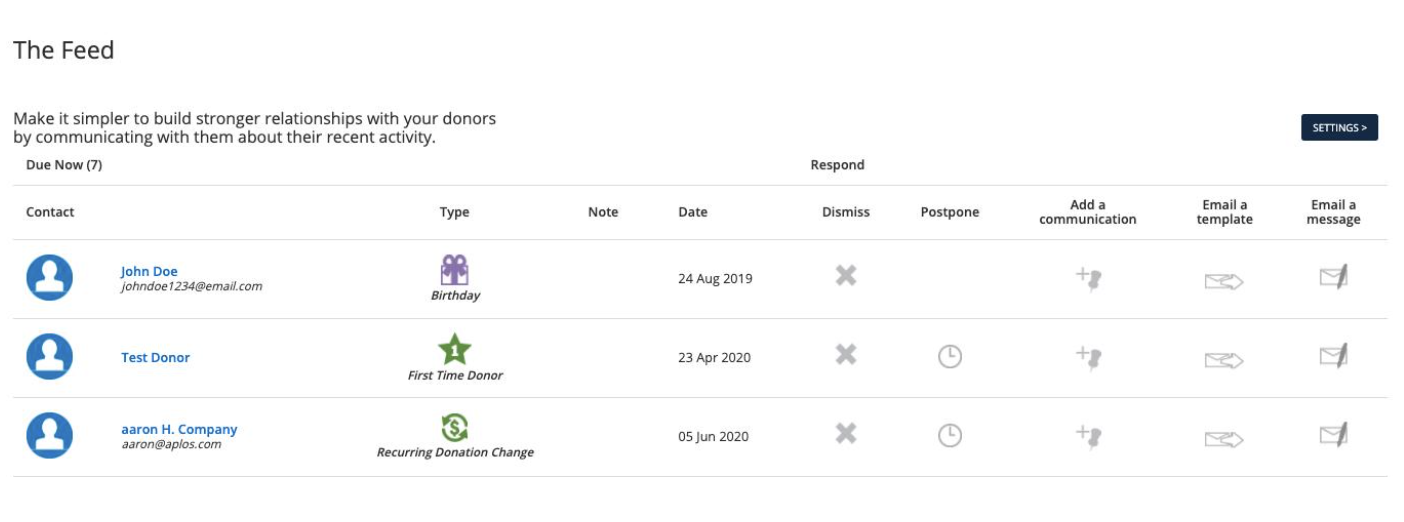Click the Type column header
1404x522 pixels.
pos(454,212)
